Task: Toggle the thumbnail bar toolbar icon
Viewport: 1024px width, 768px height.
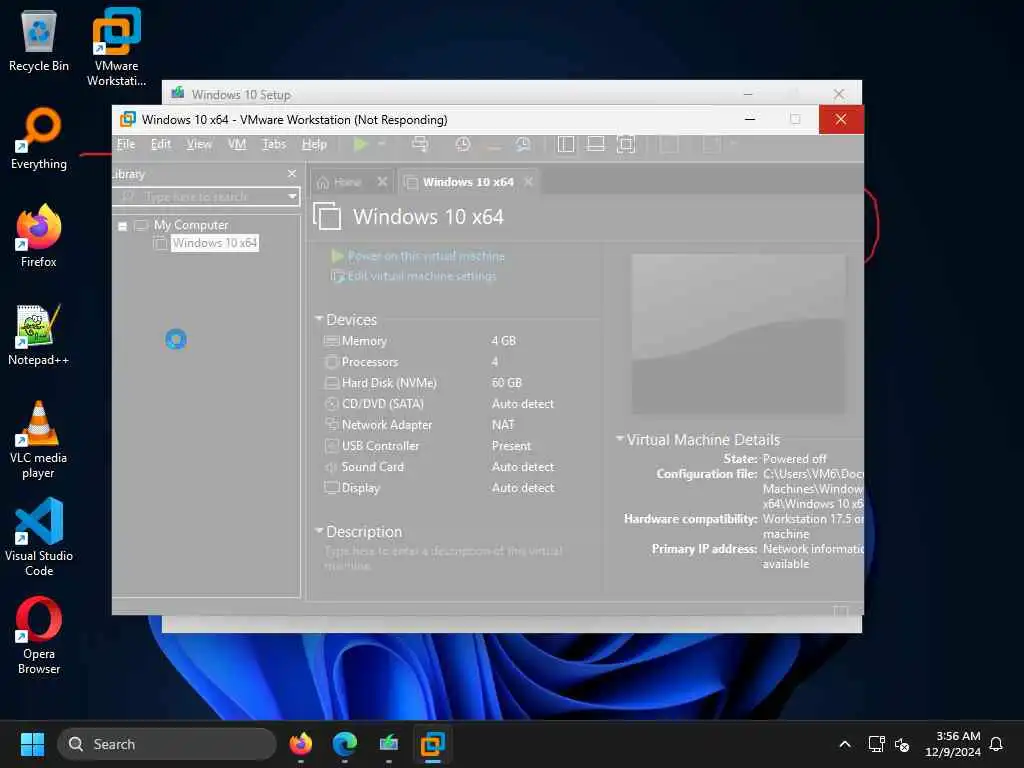Action: coord(596,144)
